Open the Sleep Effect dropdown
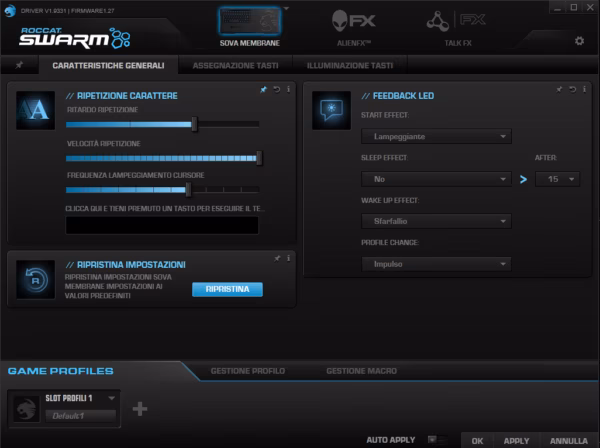This screenshot has width=600, height=448. [436, 179]
